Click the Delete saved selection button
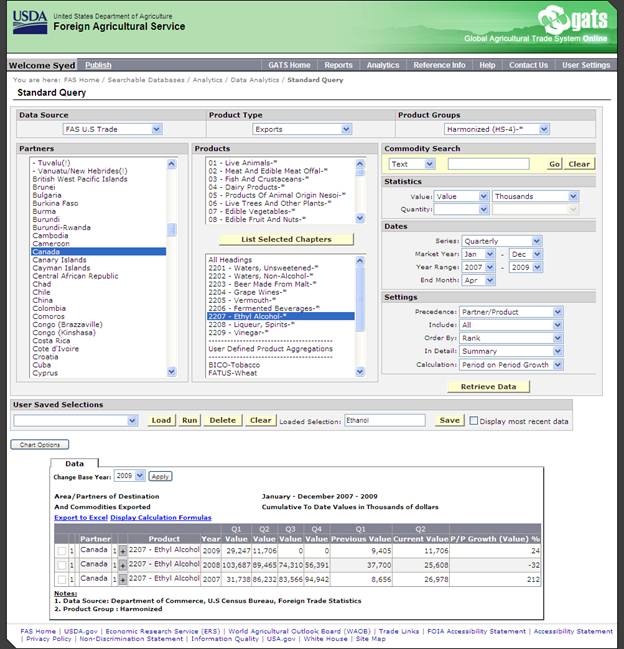The image size is (624, 649). point(223,420)
